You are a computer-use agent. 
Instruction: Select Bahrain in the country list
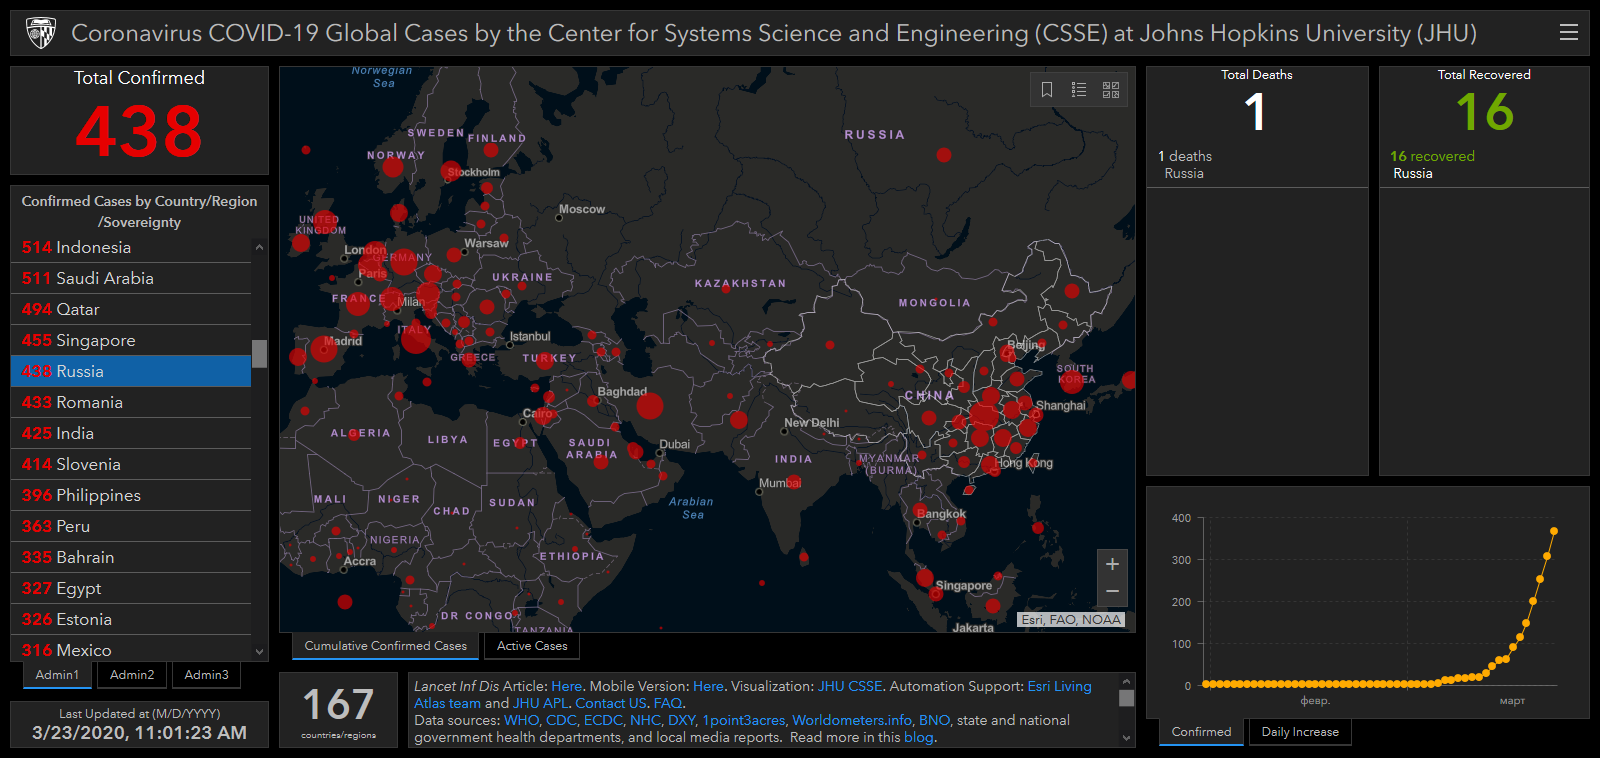pos(131,557)
